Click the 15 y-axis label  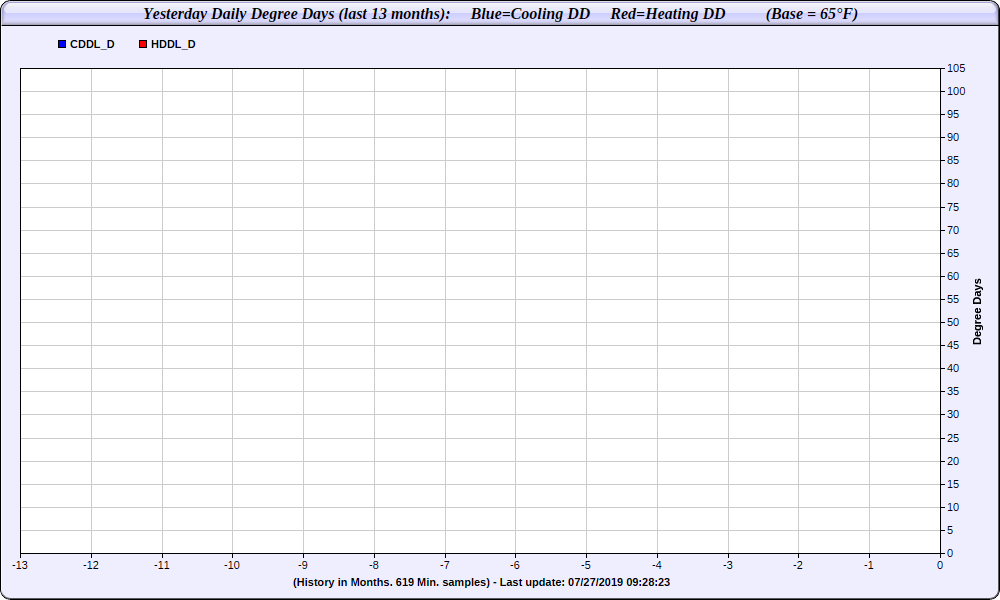click(953, 484)
